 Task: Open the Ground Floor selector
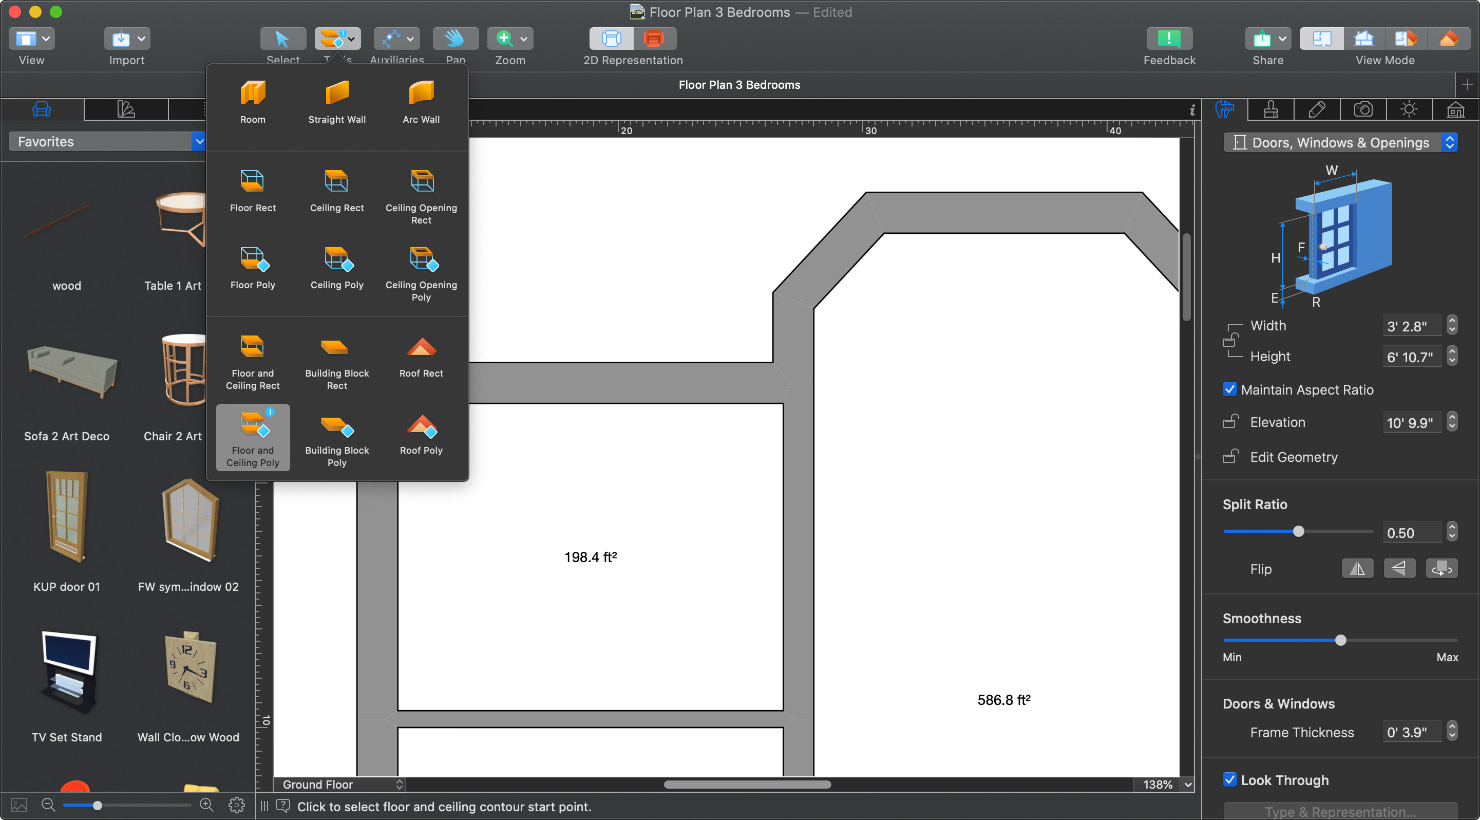[x=339, y=784]
